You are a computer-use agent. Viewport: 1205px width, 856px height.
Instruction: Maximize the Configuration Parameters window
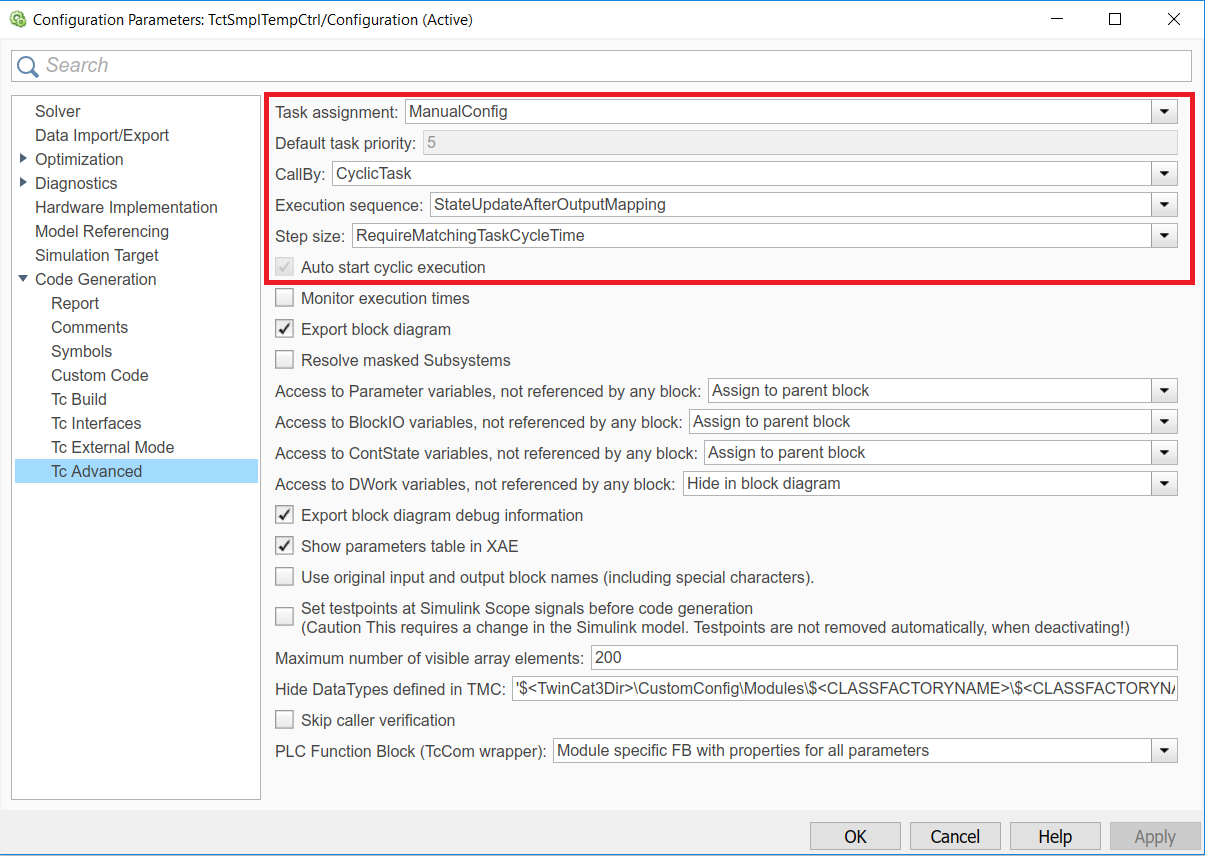(1115, 19)
